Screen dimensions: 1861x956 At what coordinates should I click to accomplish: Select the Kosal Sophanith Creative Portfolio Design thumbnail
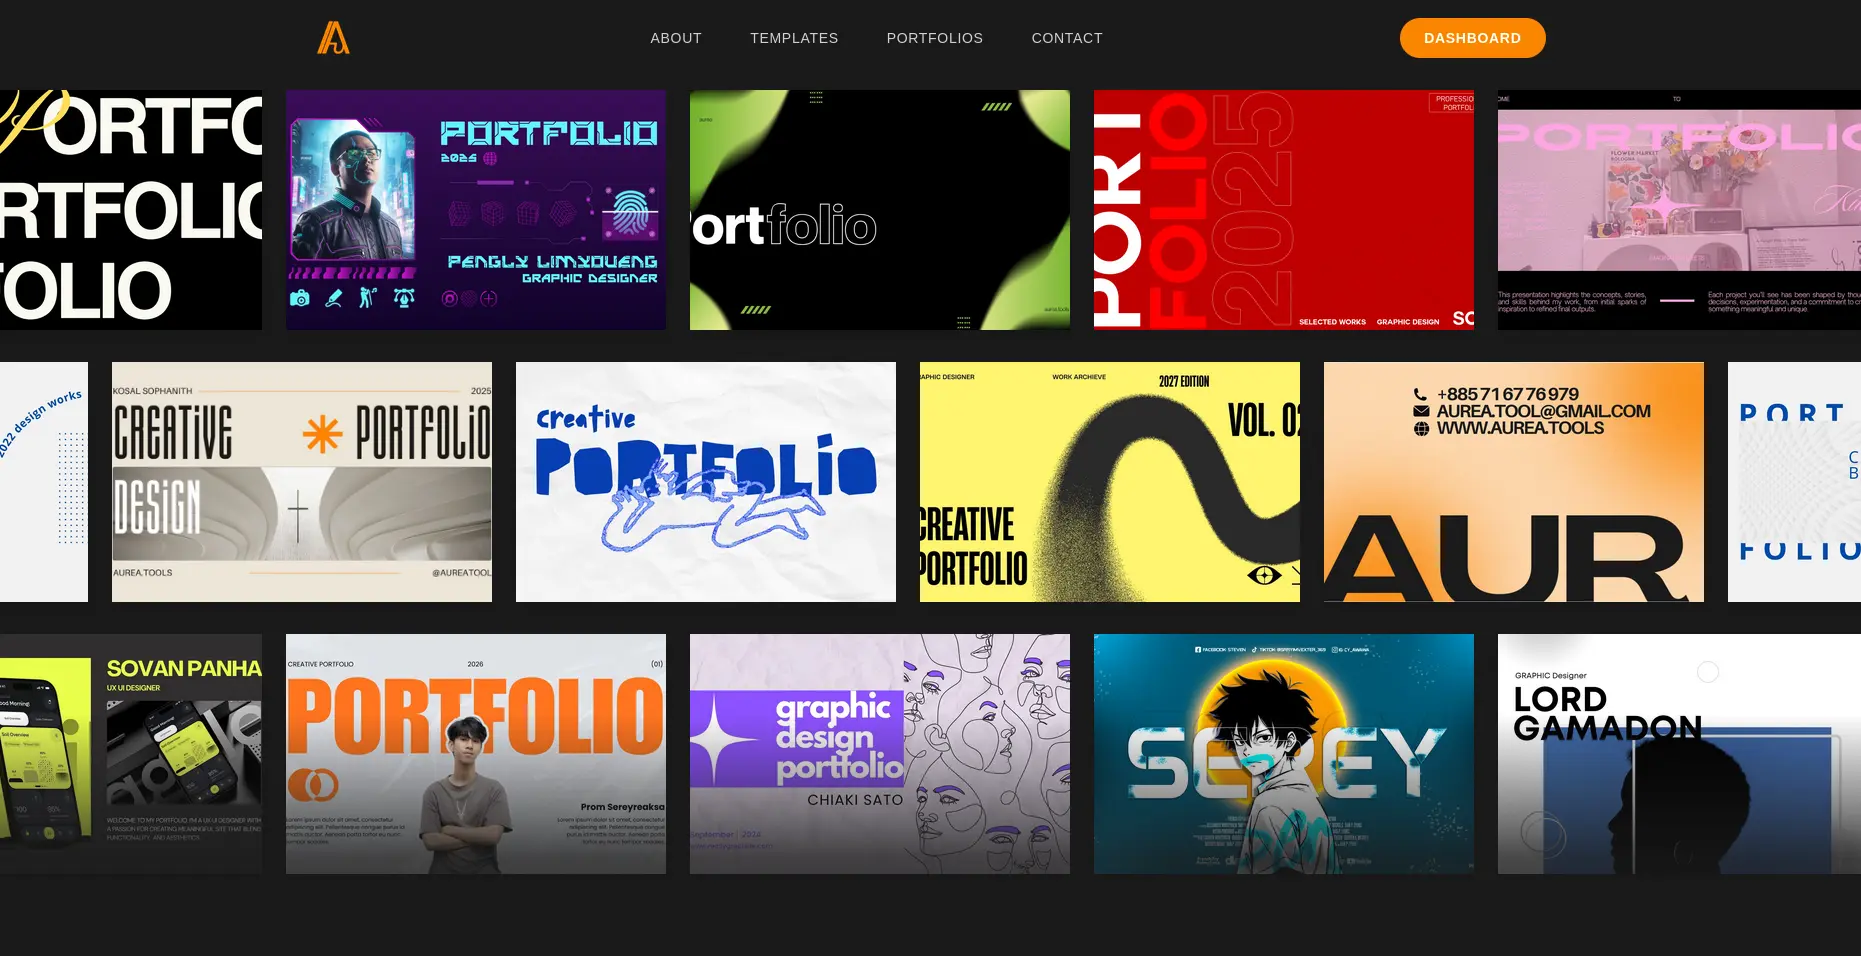[302, 482]
